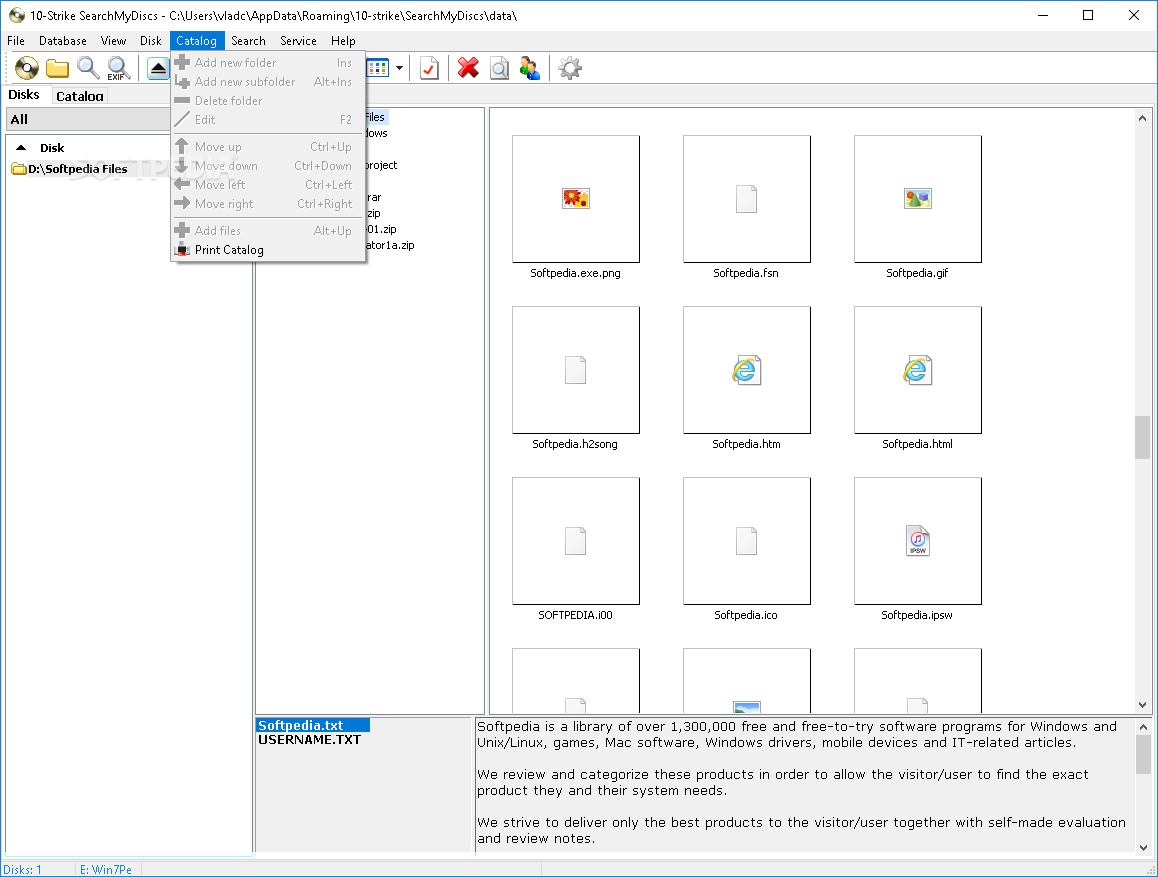Click Move up menu entry
1158x877 pixels.
(x=269, y=147)
